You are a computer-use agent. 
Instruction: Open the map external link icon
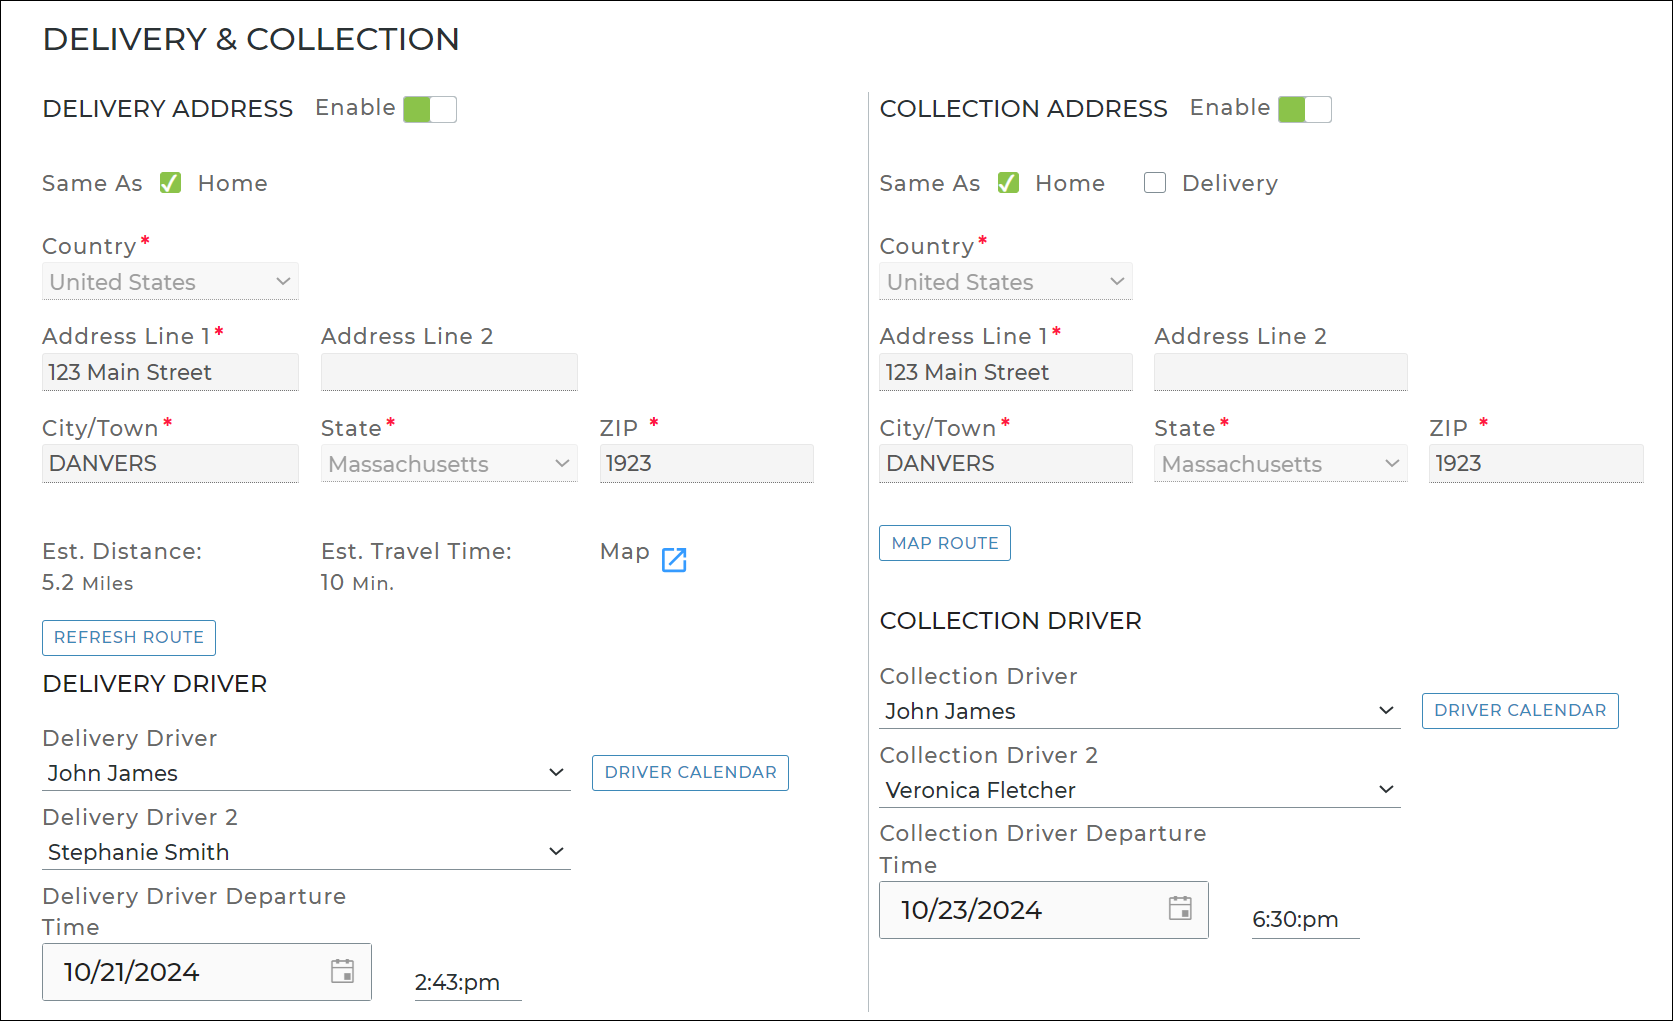coord(674,560)
